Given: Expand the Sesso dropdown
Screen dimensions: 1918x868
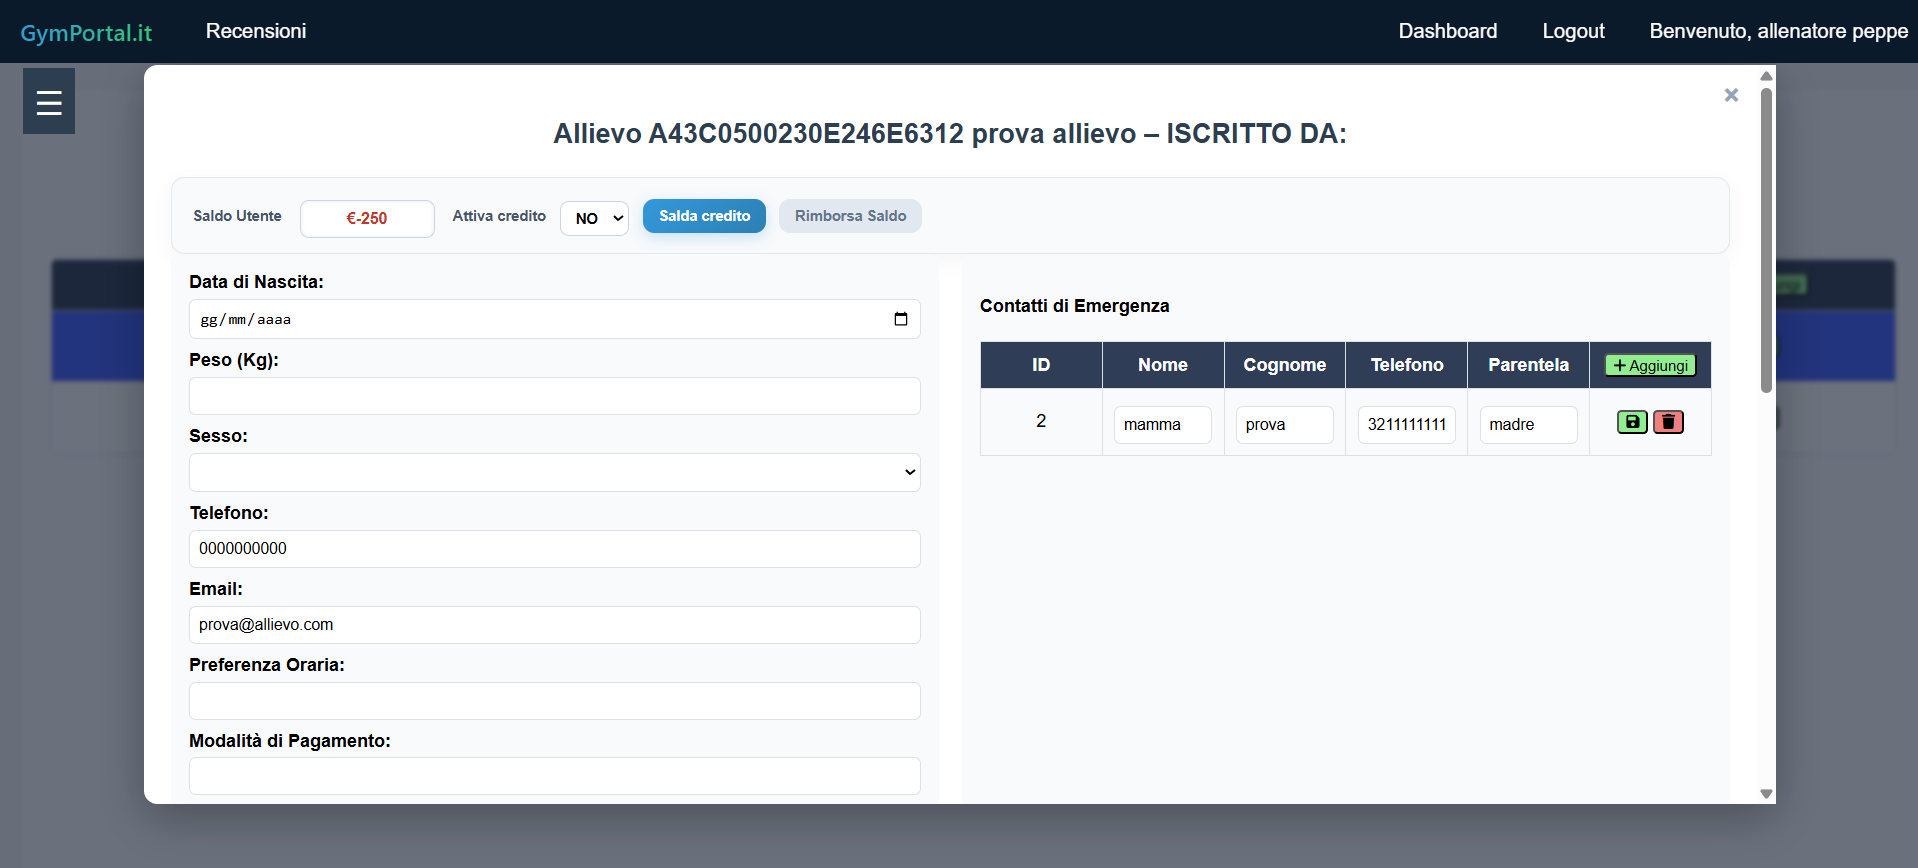Looking at the screenshot, I should [x=554, y=472].
